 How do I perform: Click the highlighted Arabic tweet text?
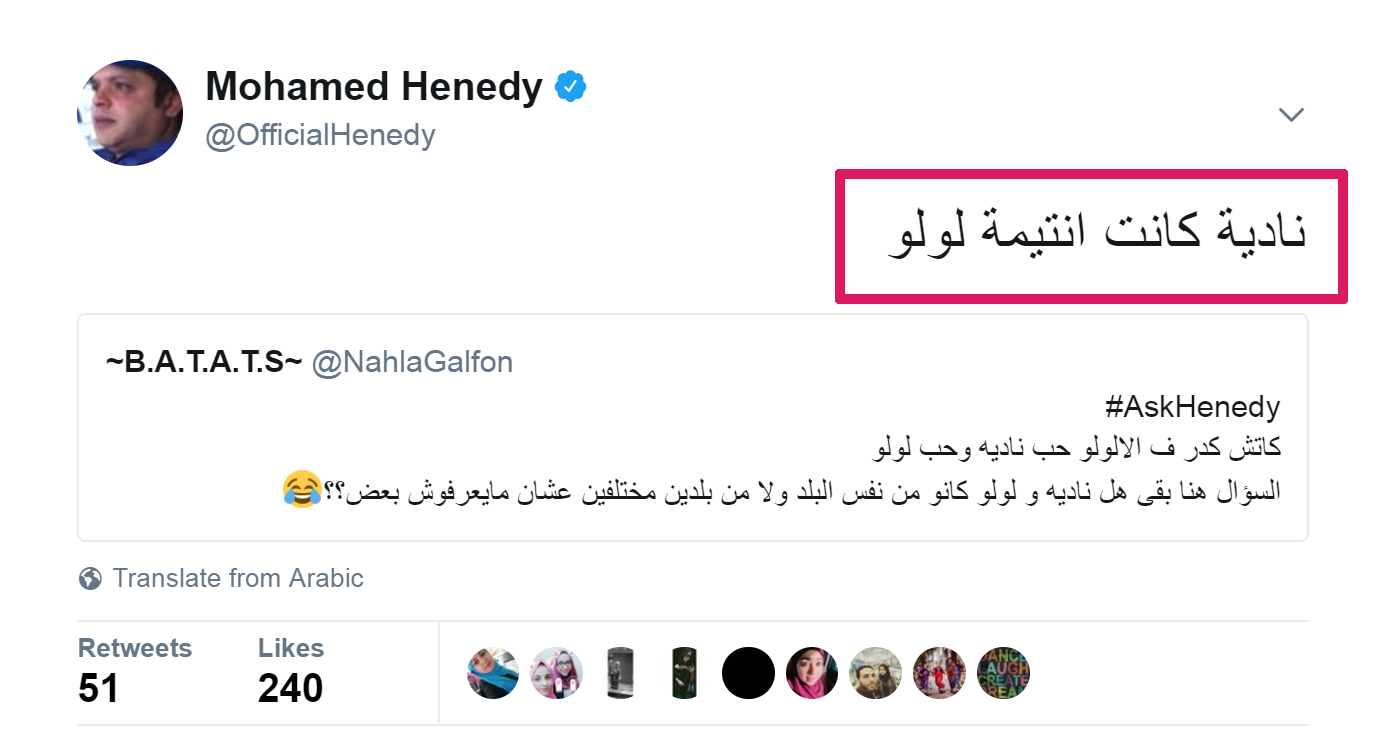[x=1097, y=236]
